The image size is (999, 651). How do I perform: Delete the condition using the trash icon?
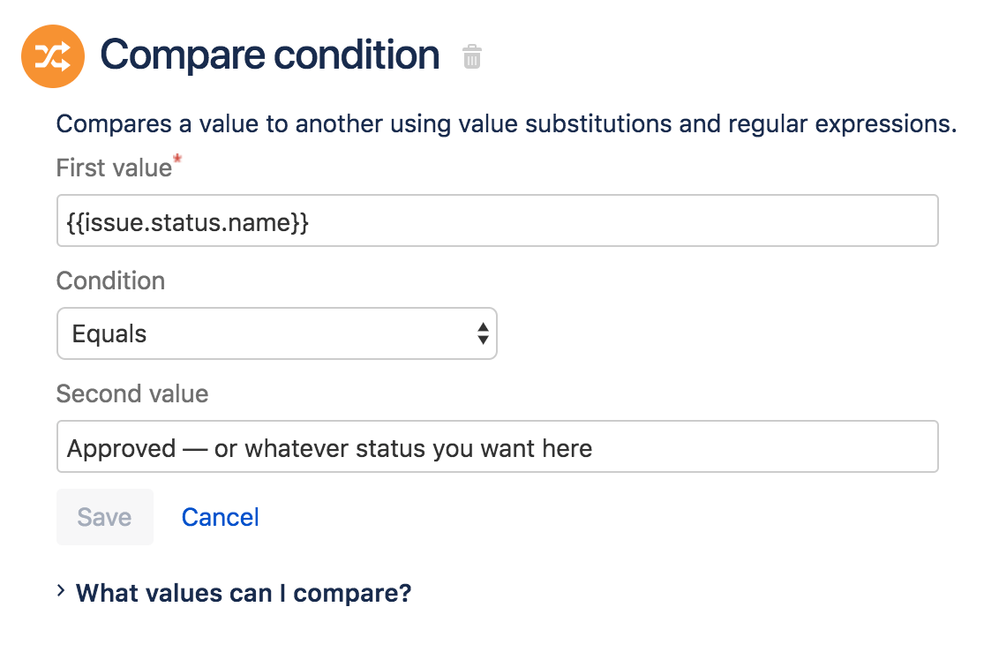coord(472,57)
